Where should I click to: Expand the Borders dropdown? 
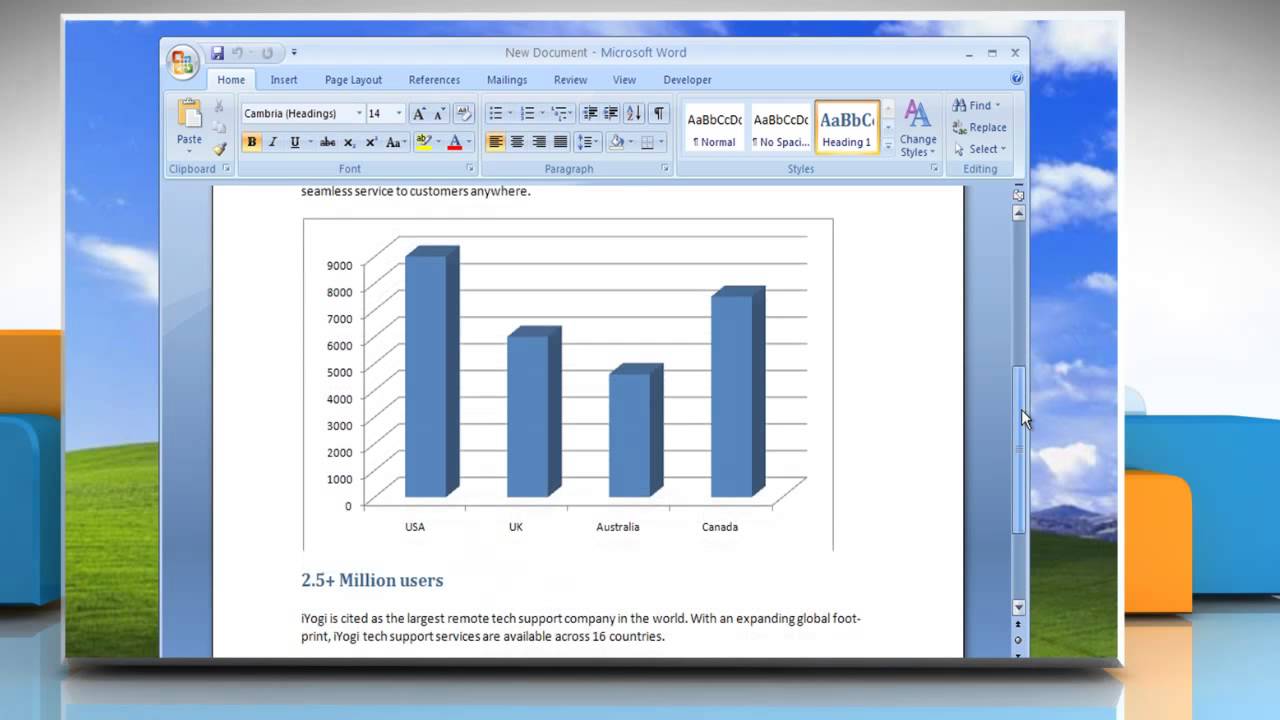(x=661, y=143)
